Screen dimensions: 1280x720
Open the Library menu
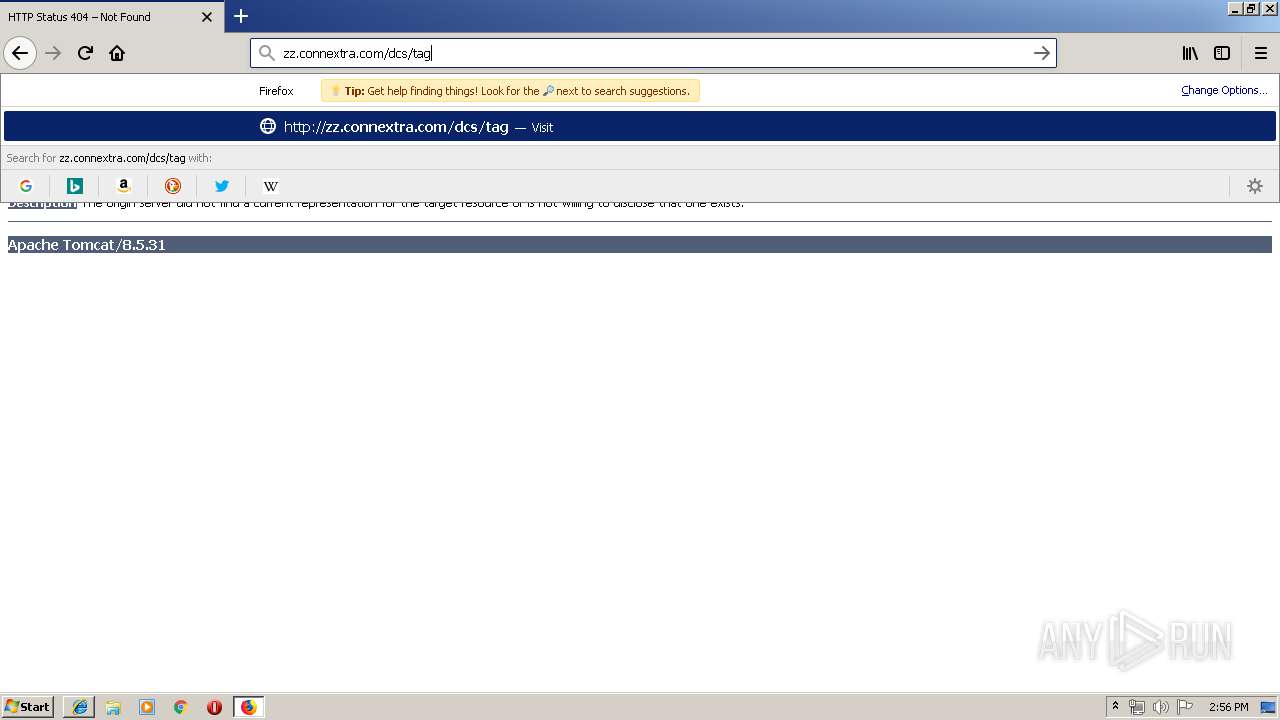pos(1190,53)
